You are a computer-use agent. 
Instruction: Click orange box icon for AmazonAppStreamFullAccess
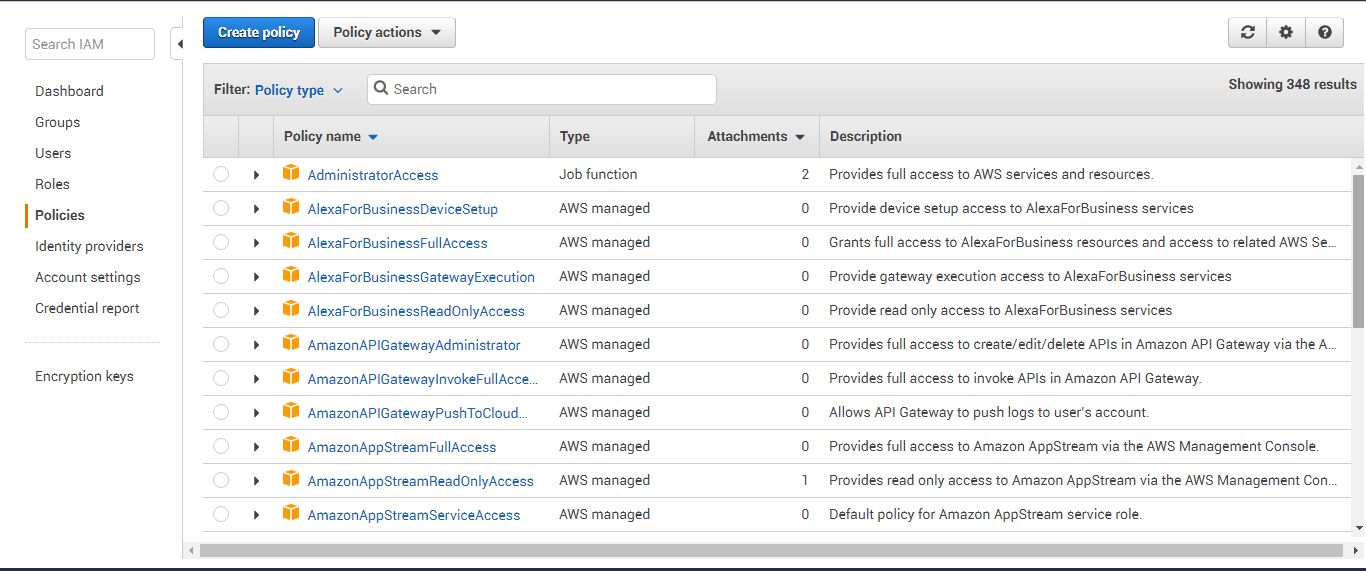pyautogui.click(x=291, y=445)
